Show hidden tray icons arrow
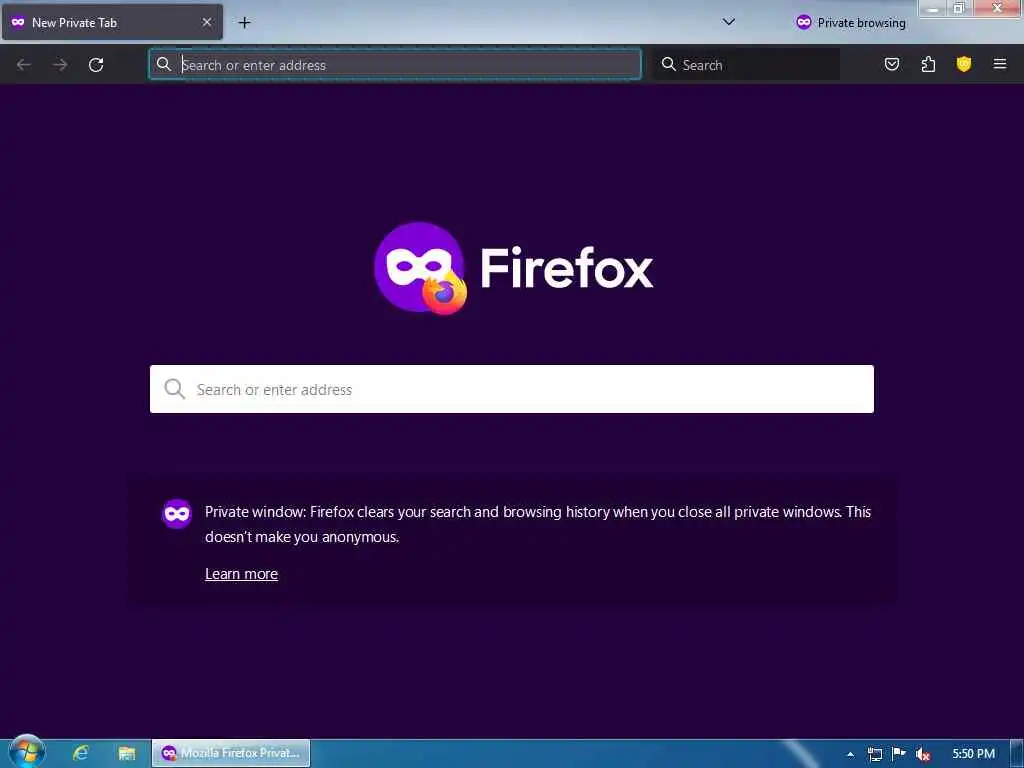 pos(850,754)
